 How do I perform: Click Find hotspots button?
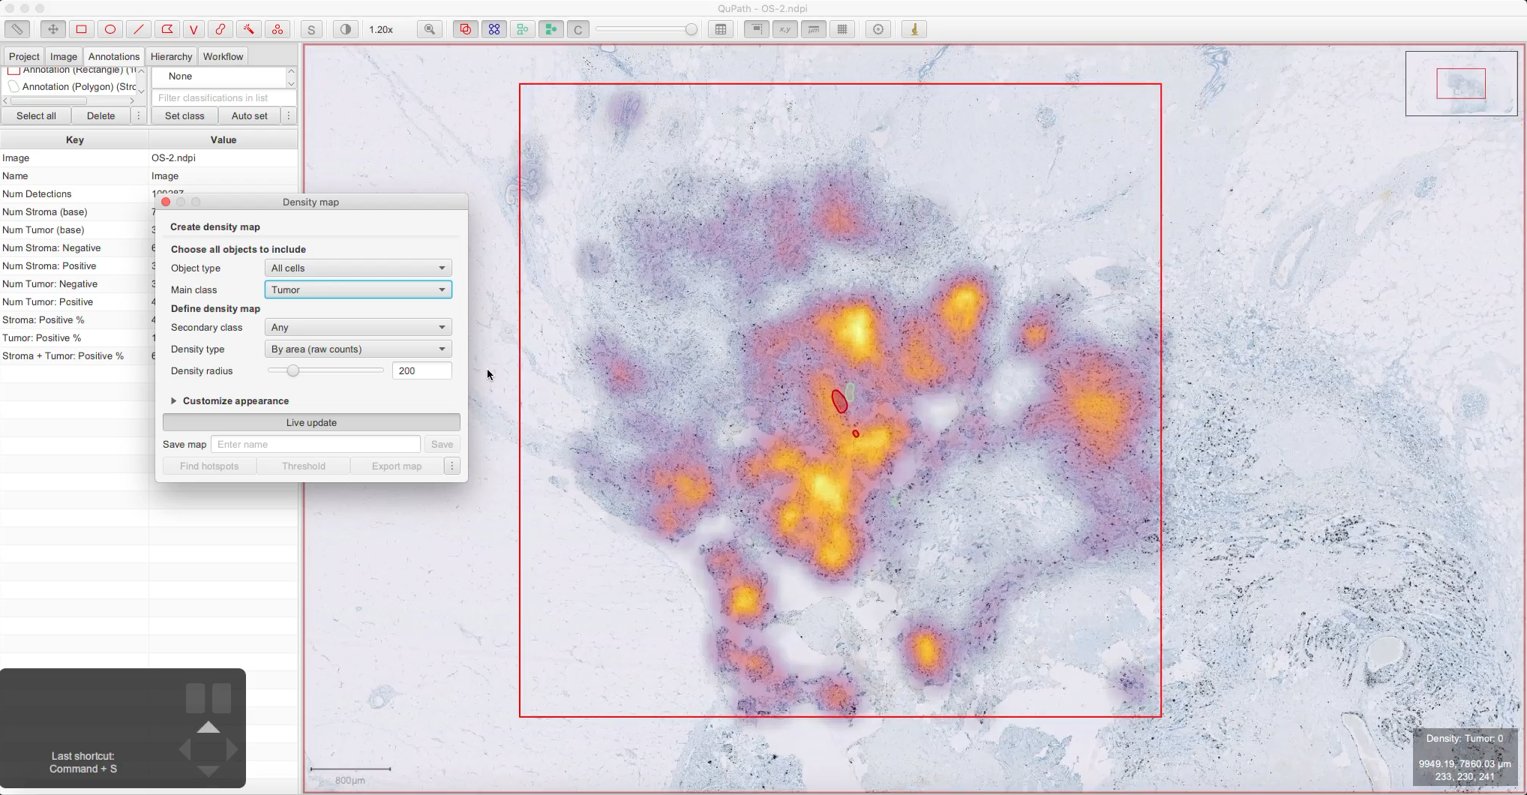coord(209,466)
